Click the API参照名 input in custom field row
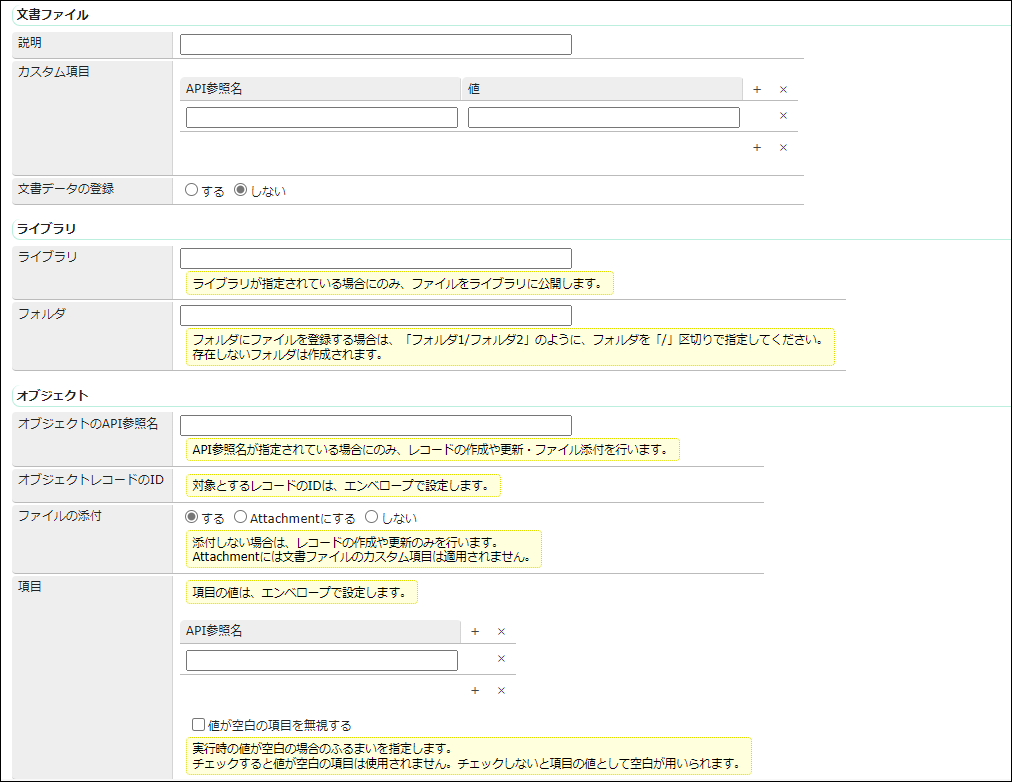1012x782 pixels. [x=320, y=117]
